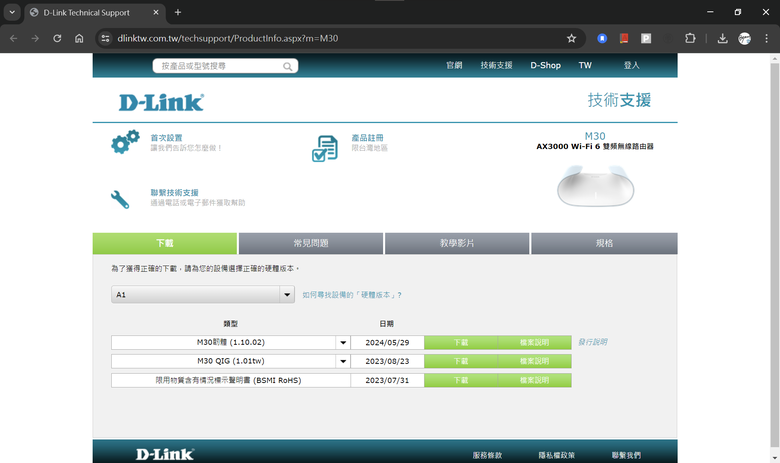
Task: Download M30 firmware 1.10.02
Action: click(461, 342)
